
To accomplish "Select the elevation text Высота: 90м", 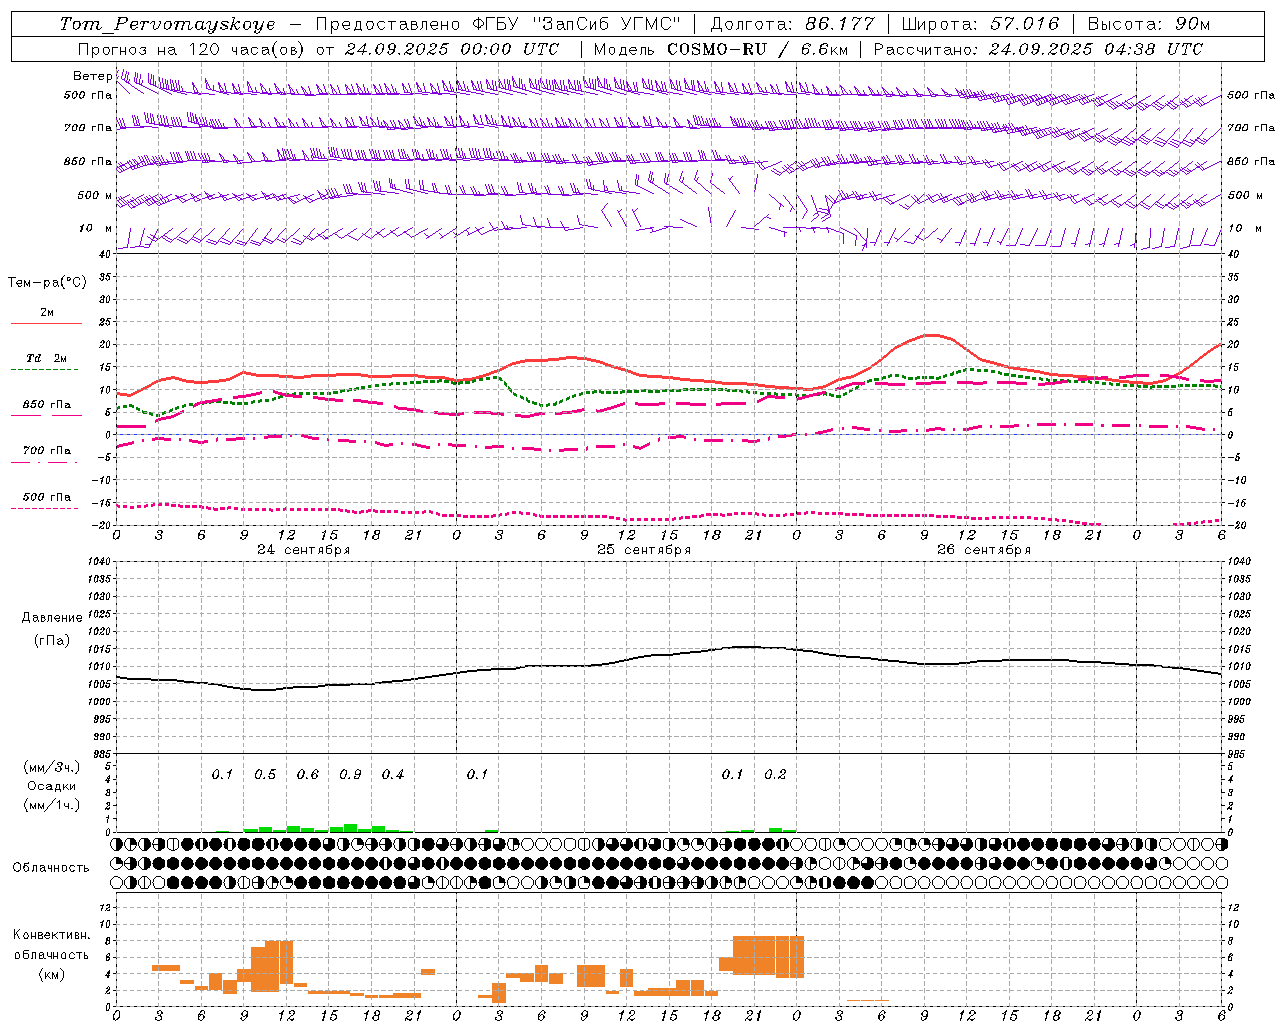I will (1149, 24).
